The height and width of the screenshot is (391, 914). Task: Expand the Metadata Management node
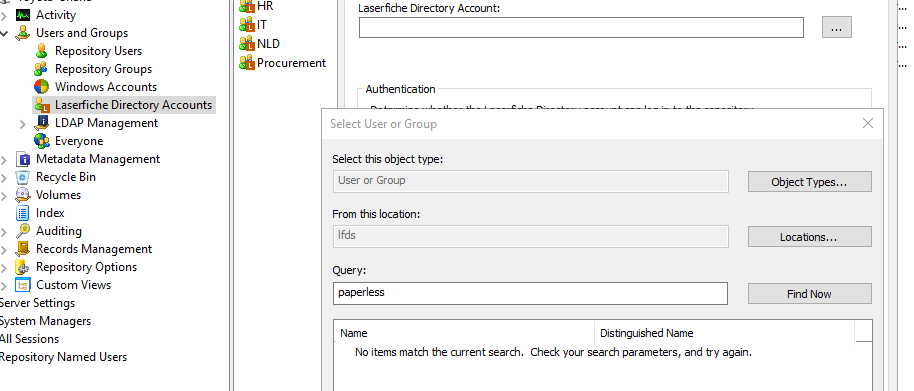tap(5, 159)
